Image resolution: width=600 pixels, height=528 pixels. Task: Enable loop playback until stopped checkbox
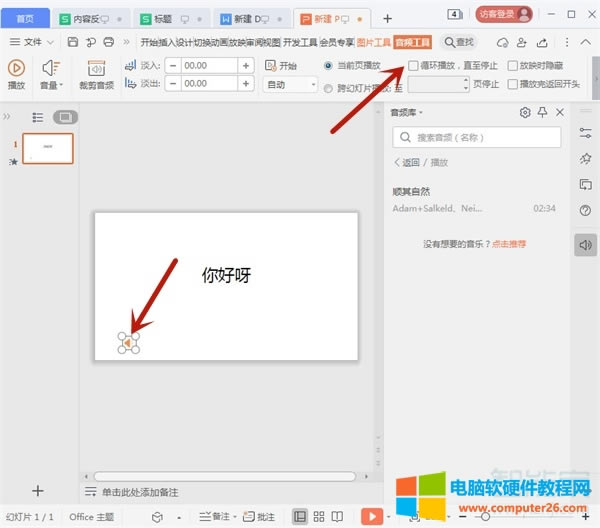tap(414, 65)
